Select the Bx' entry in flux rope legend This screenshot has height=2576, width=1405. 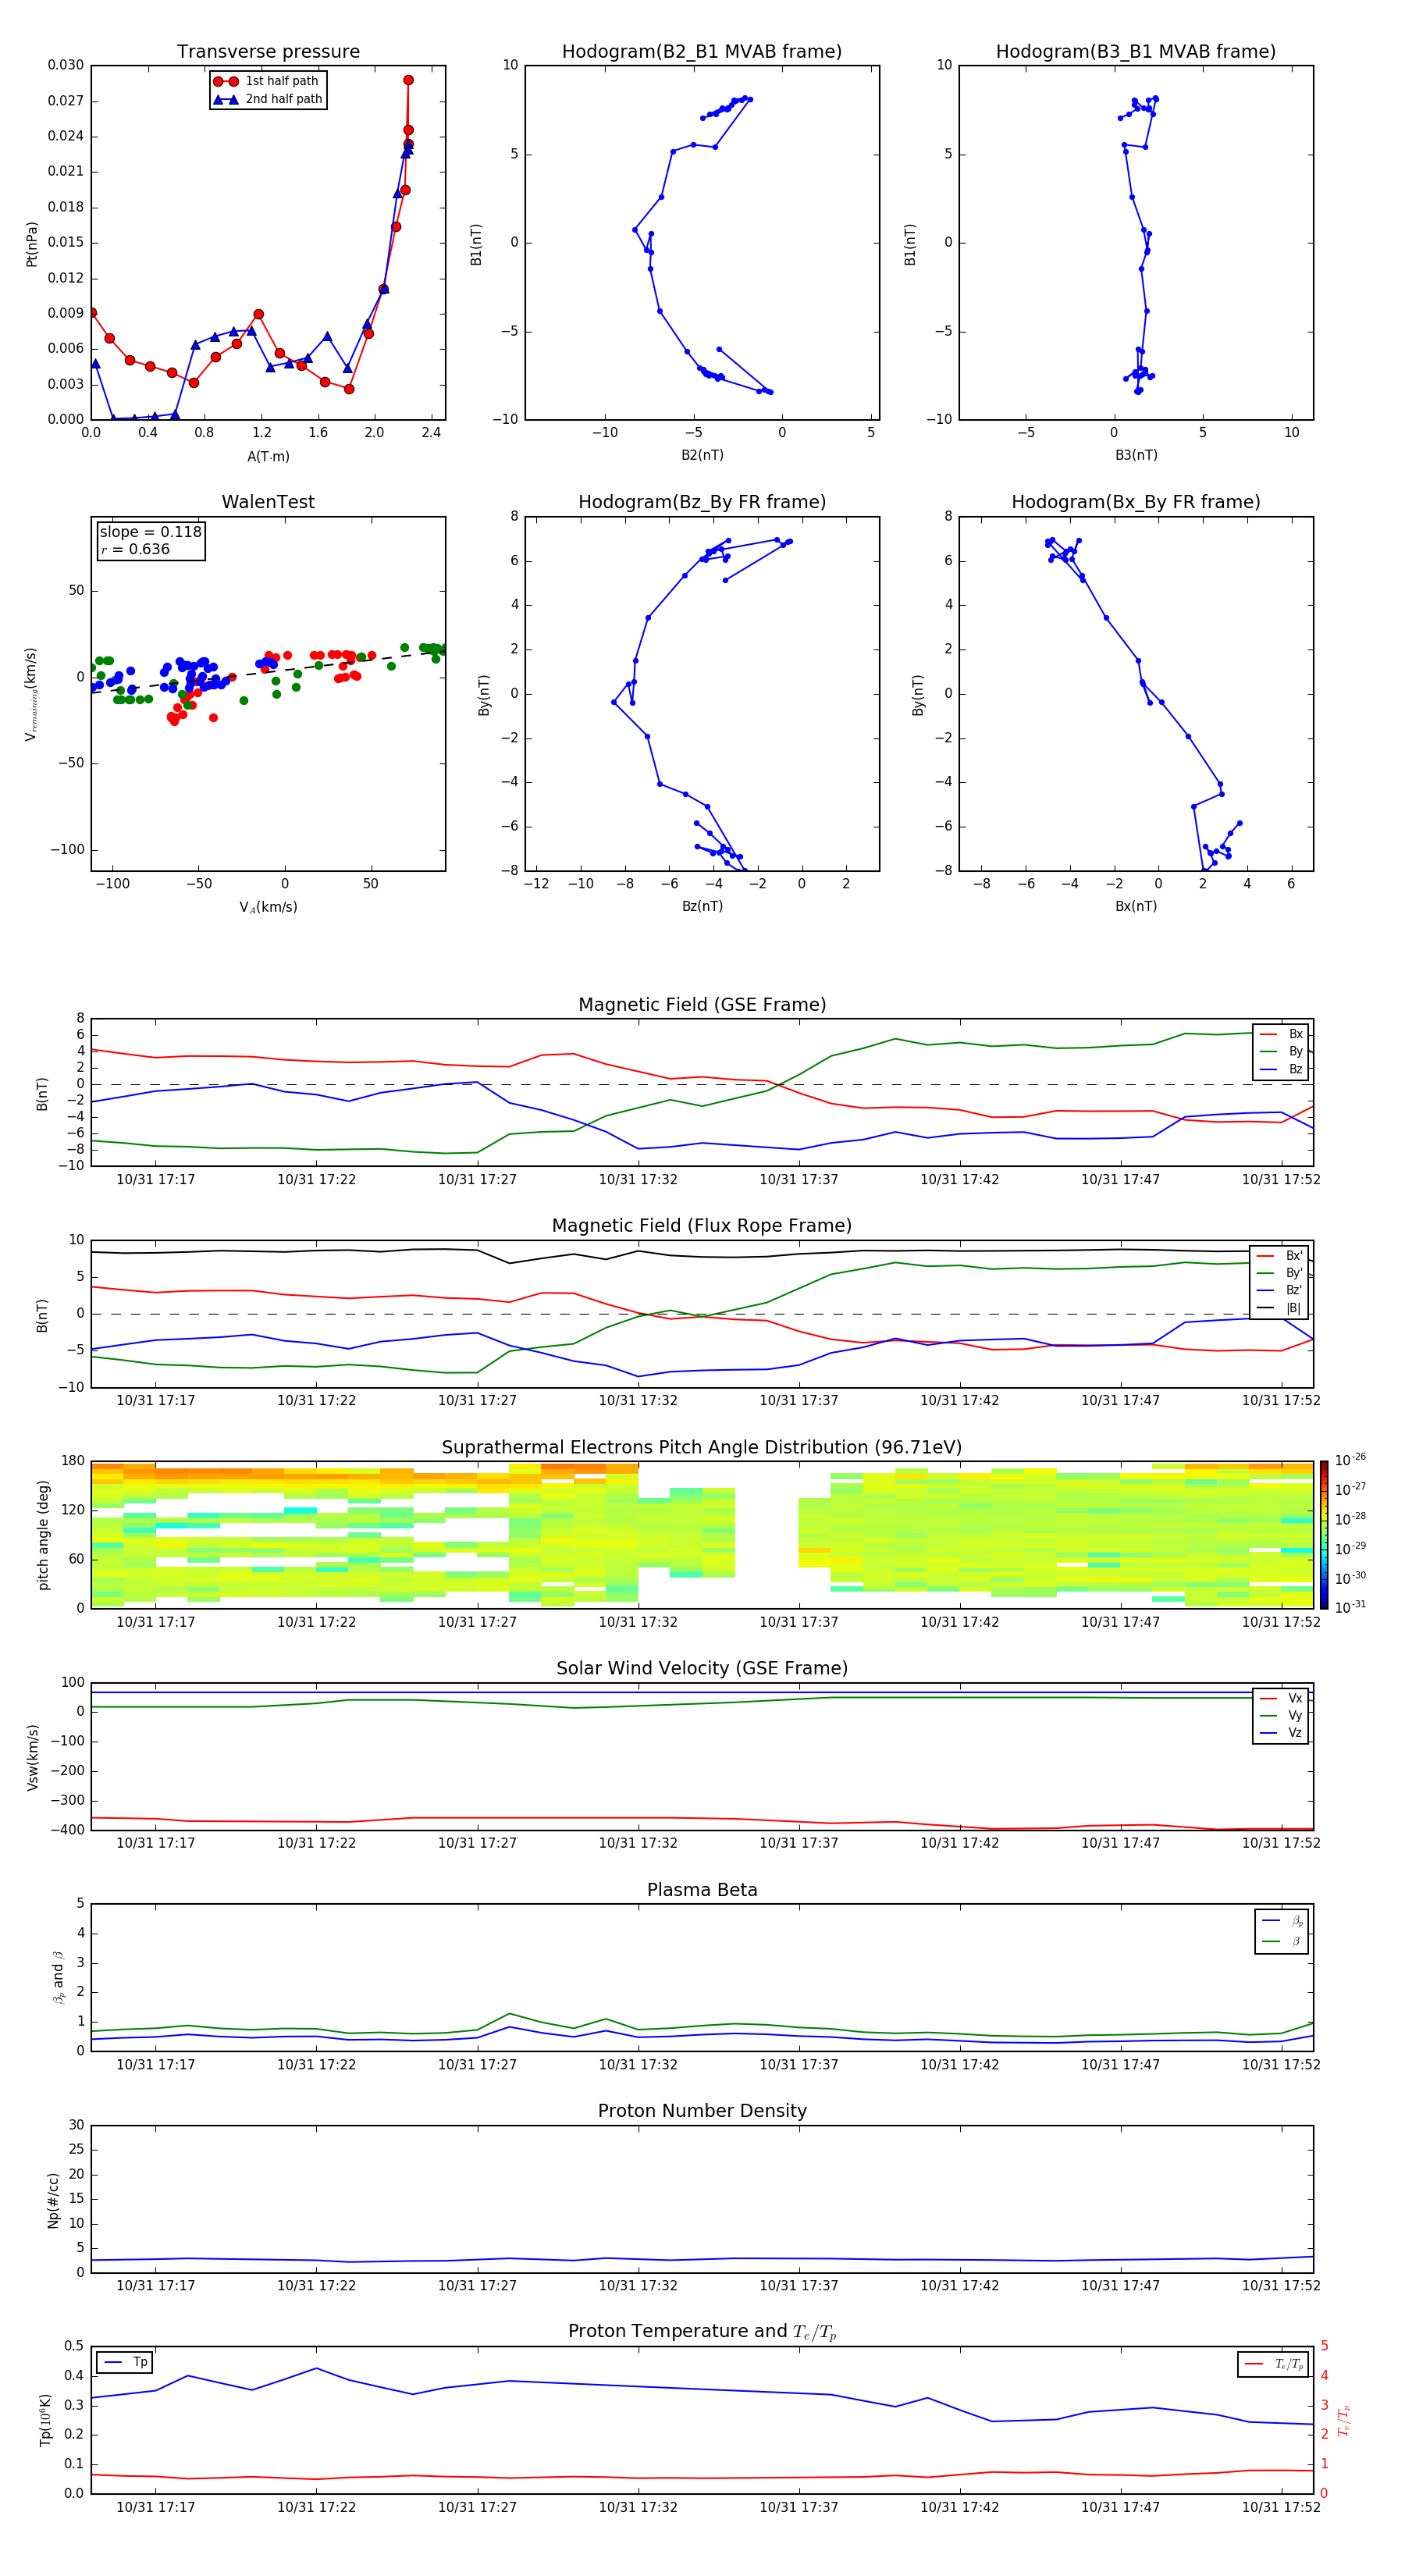pyautogui.click(x=1280, y=1256)
